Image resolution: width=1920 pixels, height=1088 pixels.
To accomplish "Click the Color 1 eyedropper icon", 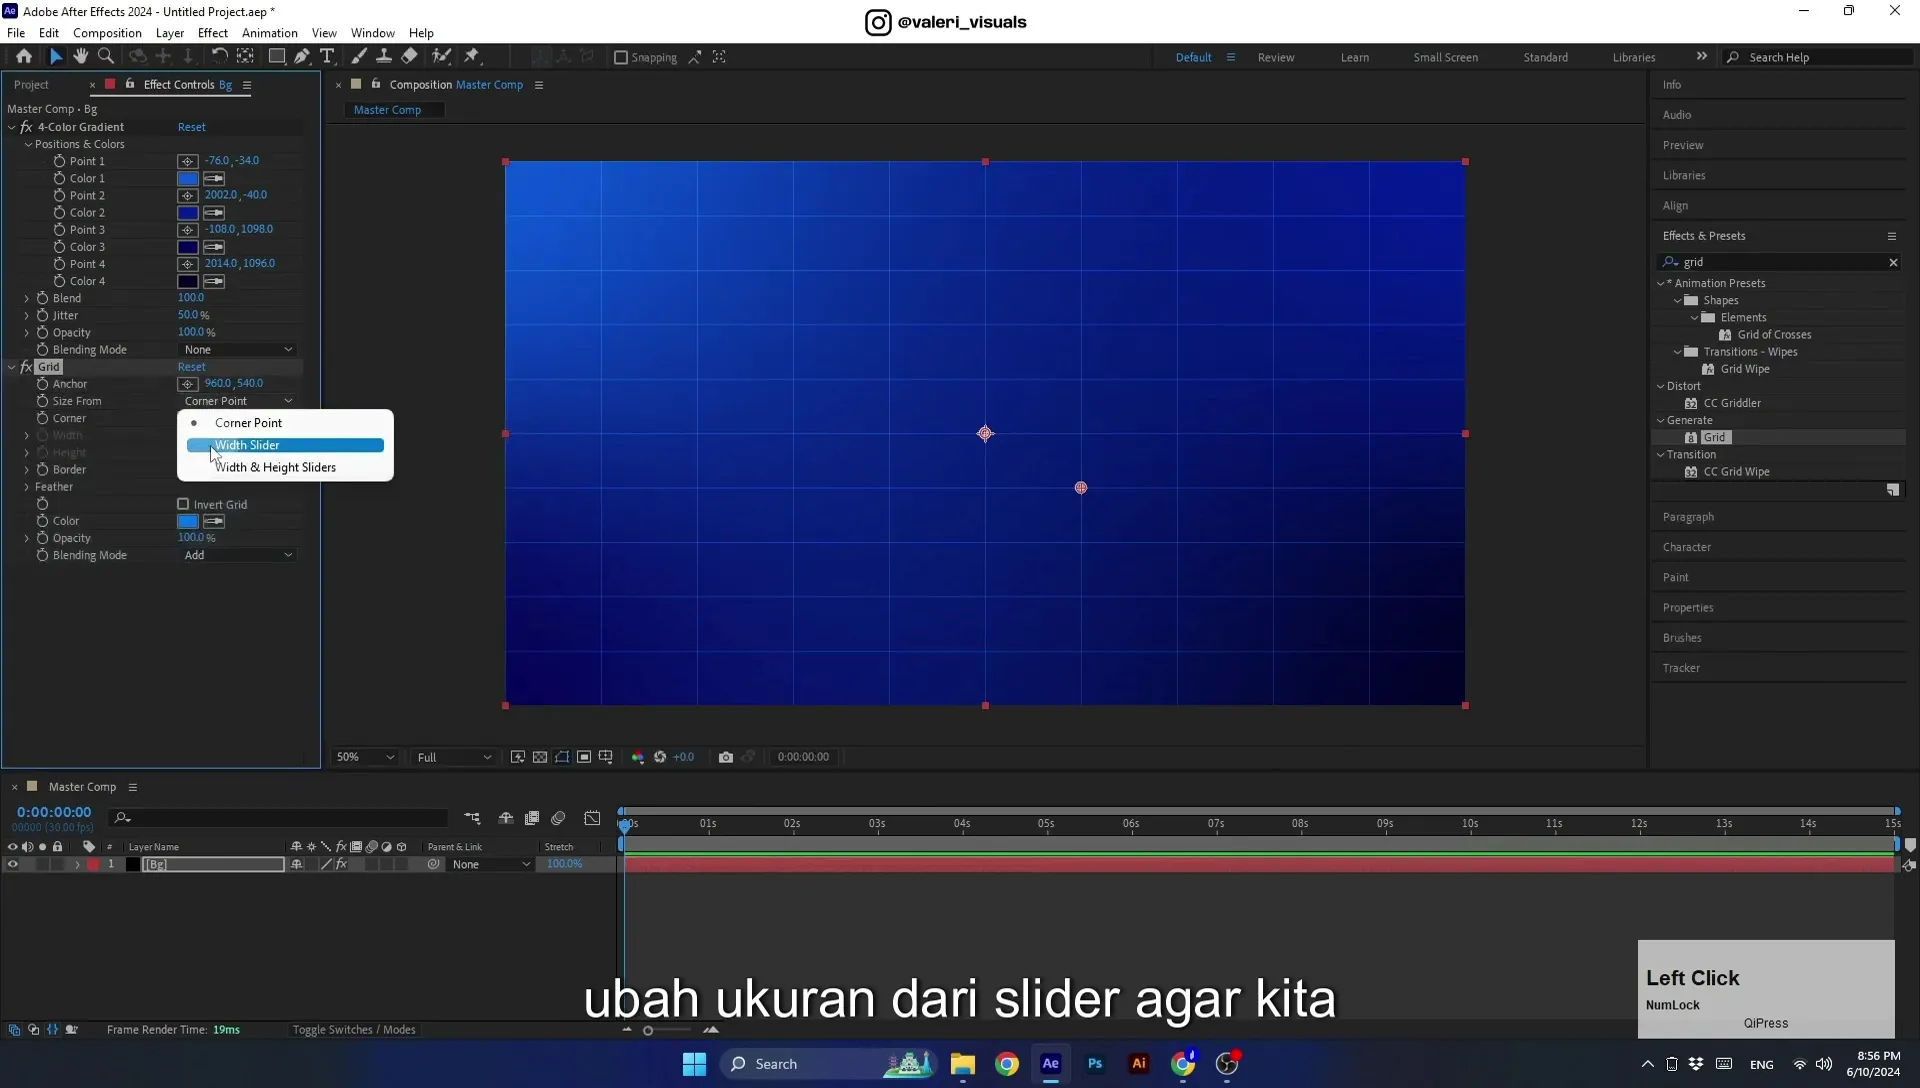I will pyautogui.click(x=214, y=179).
